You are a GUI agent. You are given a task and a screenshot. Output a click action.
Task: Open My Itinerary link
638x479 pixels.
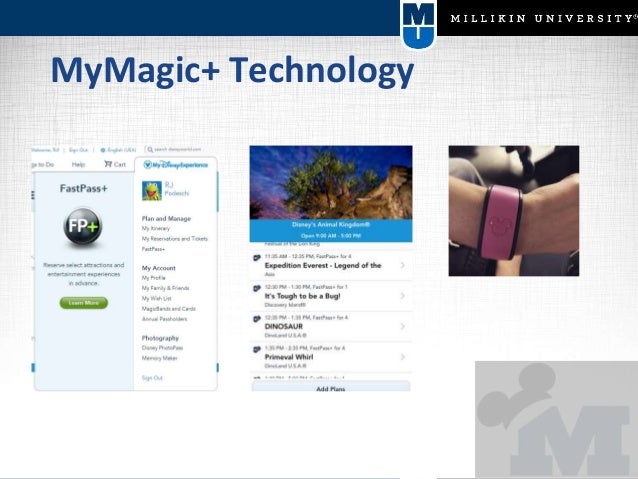click(x=156, y=228)
